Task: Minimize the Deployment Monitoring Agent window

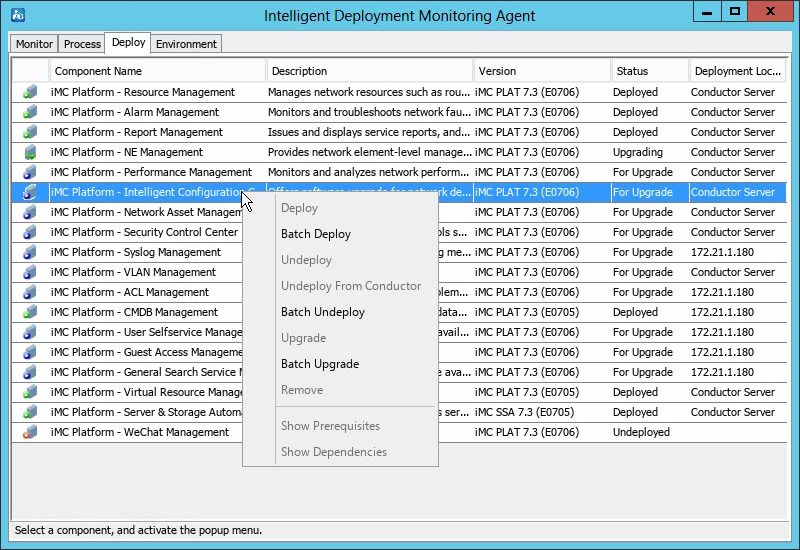Action: point(707,11)
